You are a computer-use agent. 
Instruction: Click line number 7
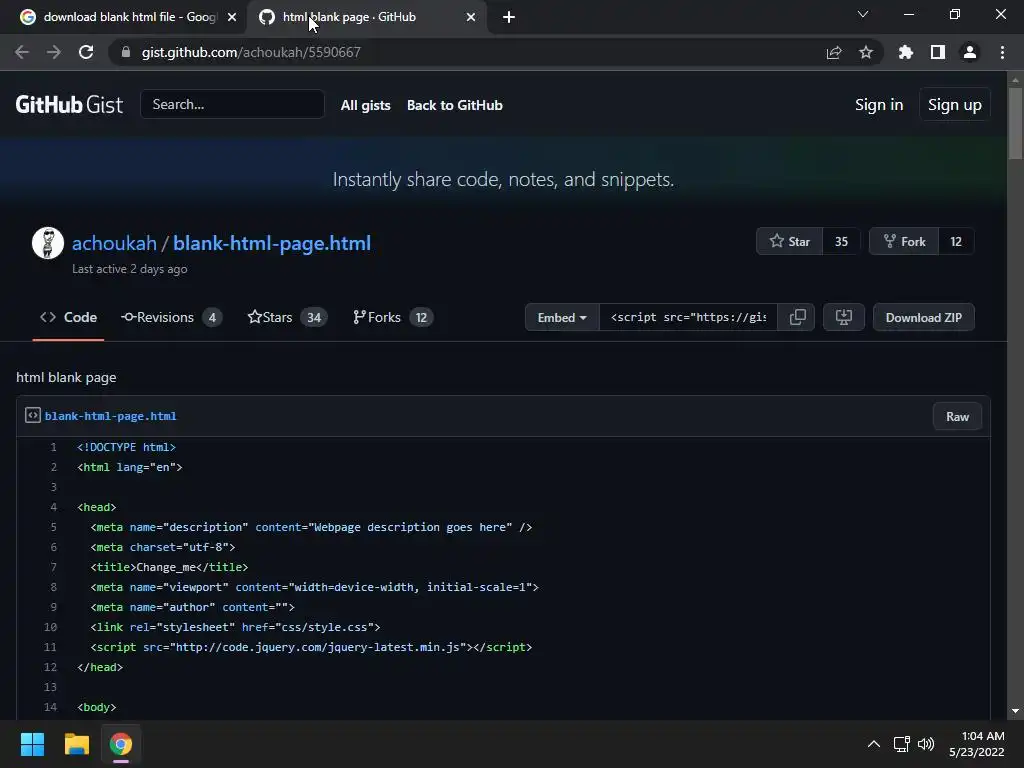[54, 568]
